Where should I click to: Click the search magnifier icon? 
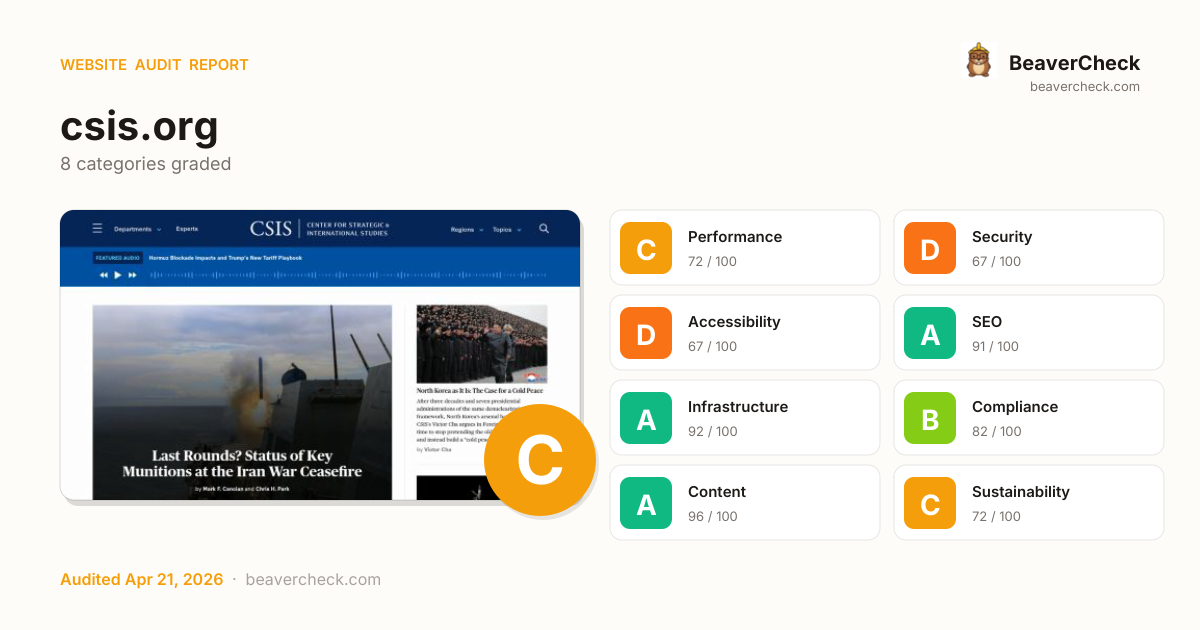[544, 229]
